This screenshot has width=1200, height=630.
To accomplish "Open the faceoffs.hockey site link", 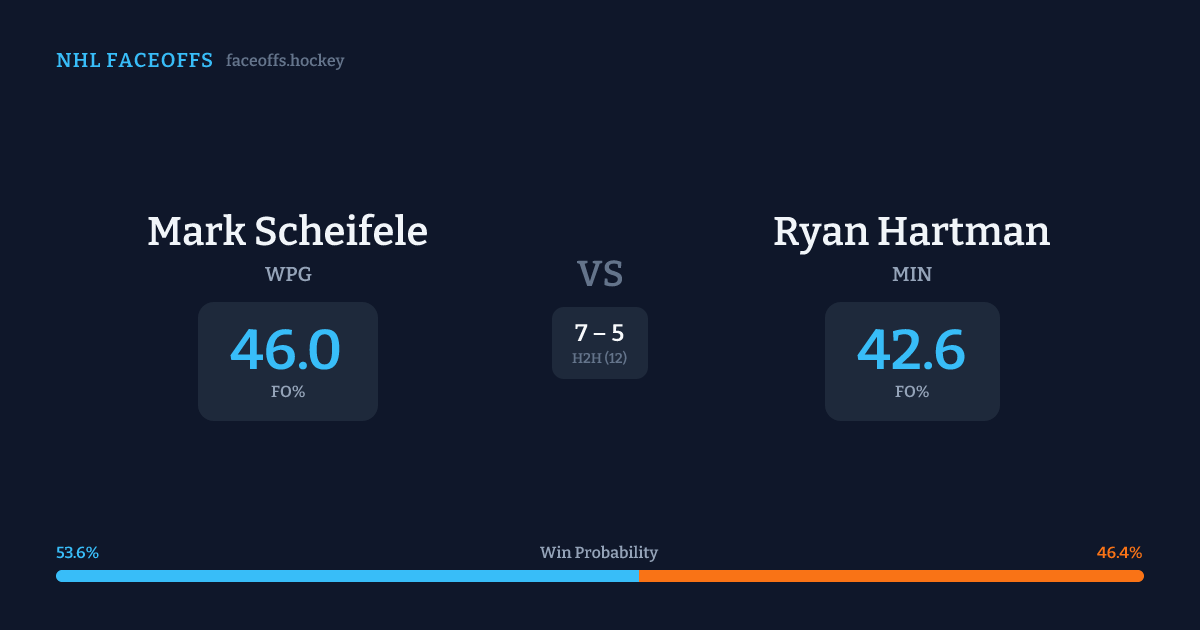I will [x=285, y=61].
